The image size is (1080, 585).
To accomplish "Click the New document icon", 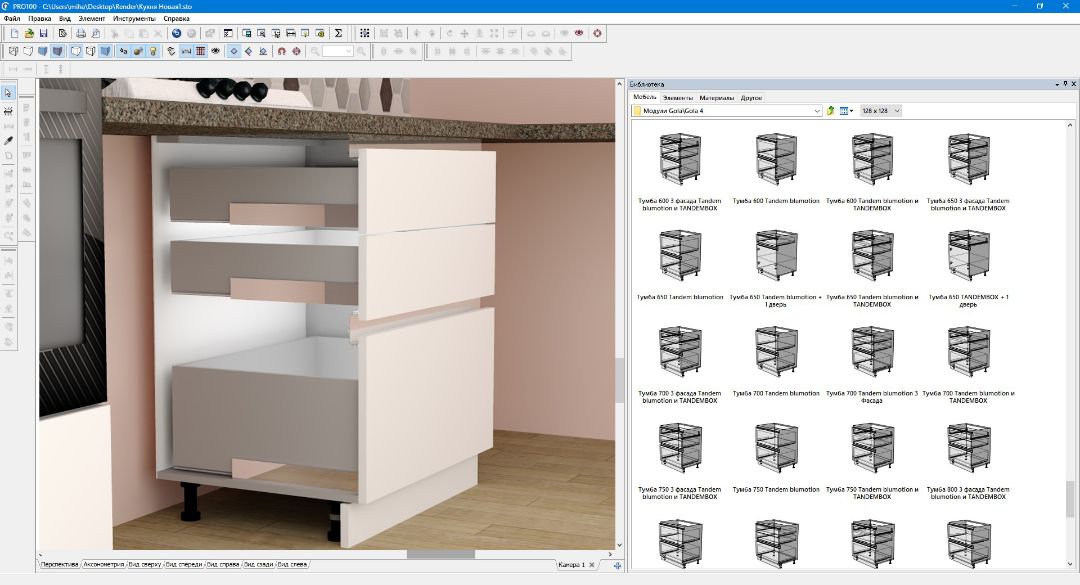I will coord(15,33).
